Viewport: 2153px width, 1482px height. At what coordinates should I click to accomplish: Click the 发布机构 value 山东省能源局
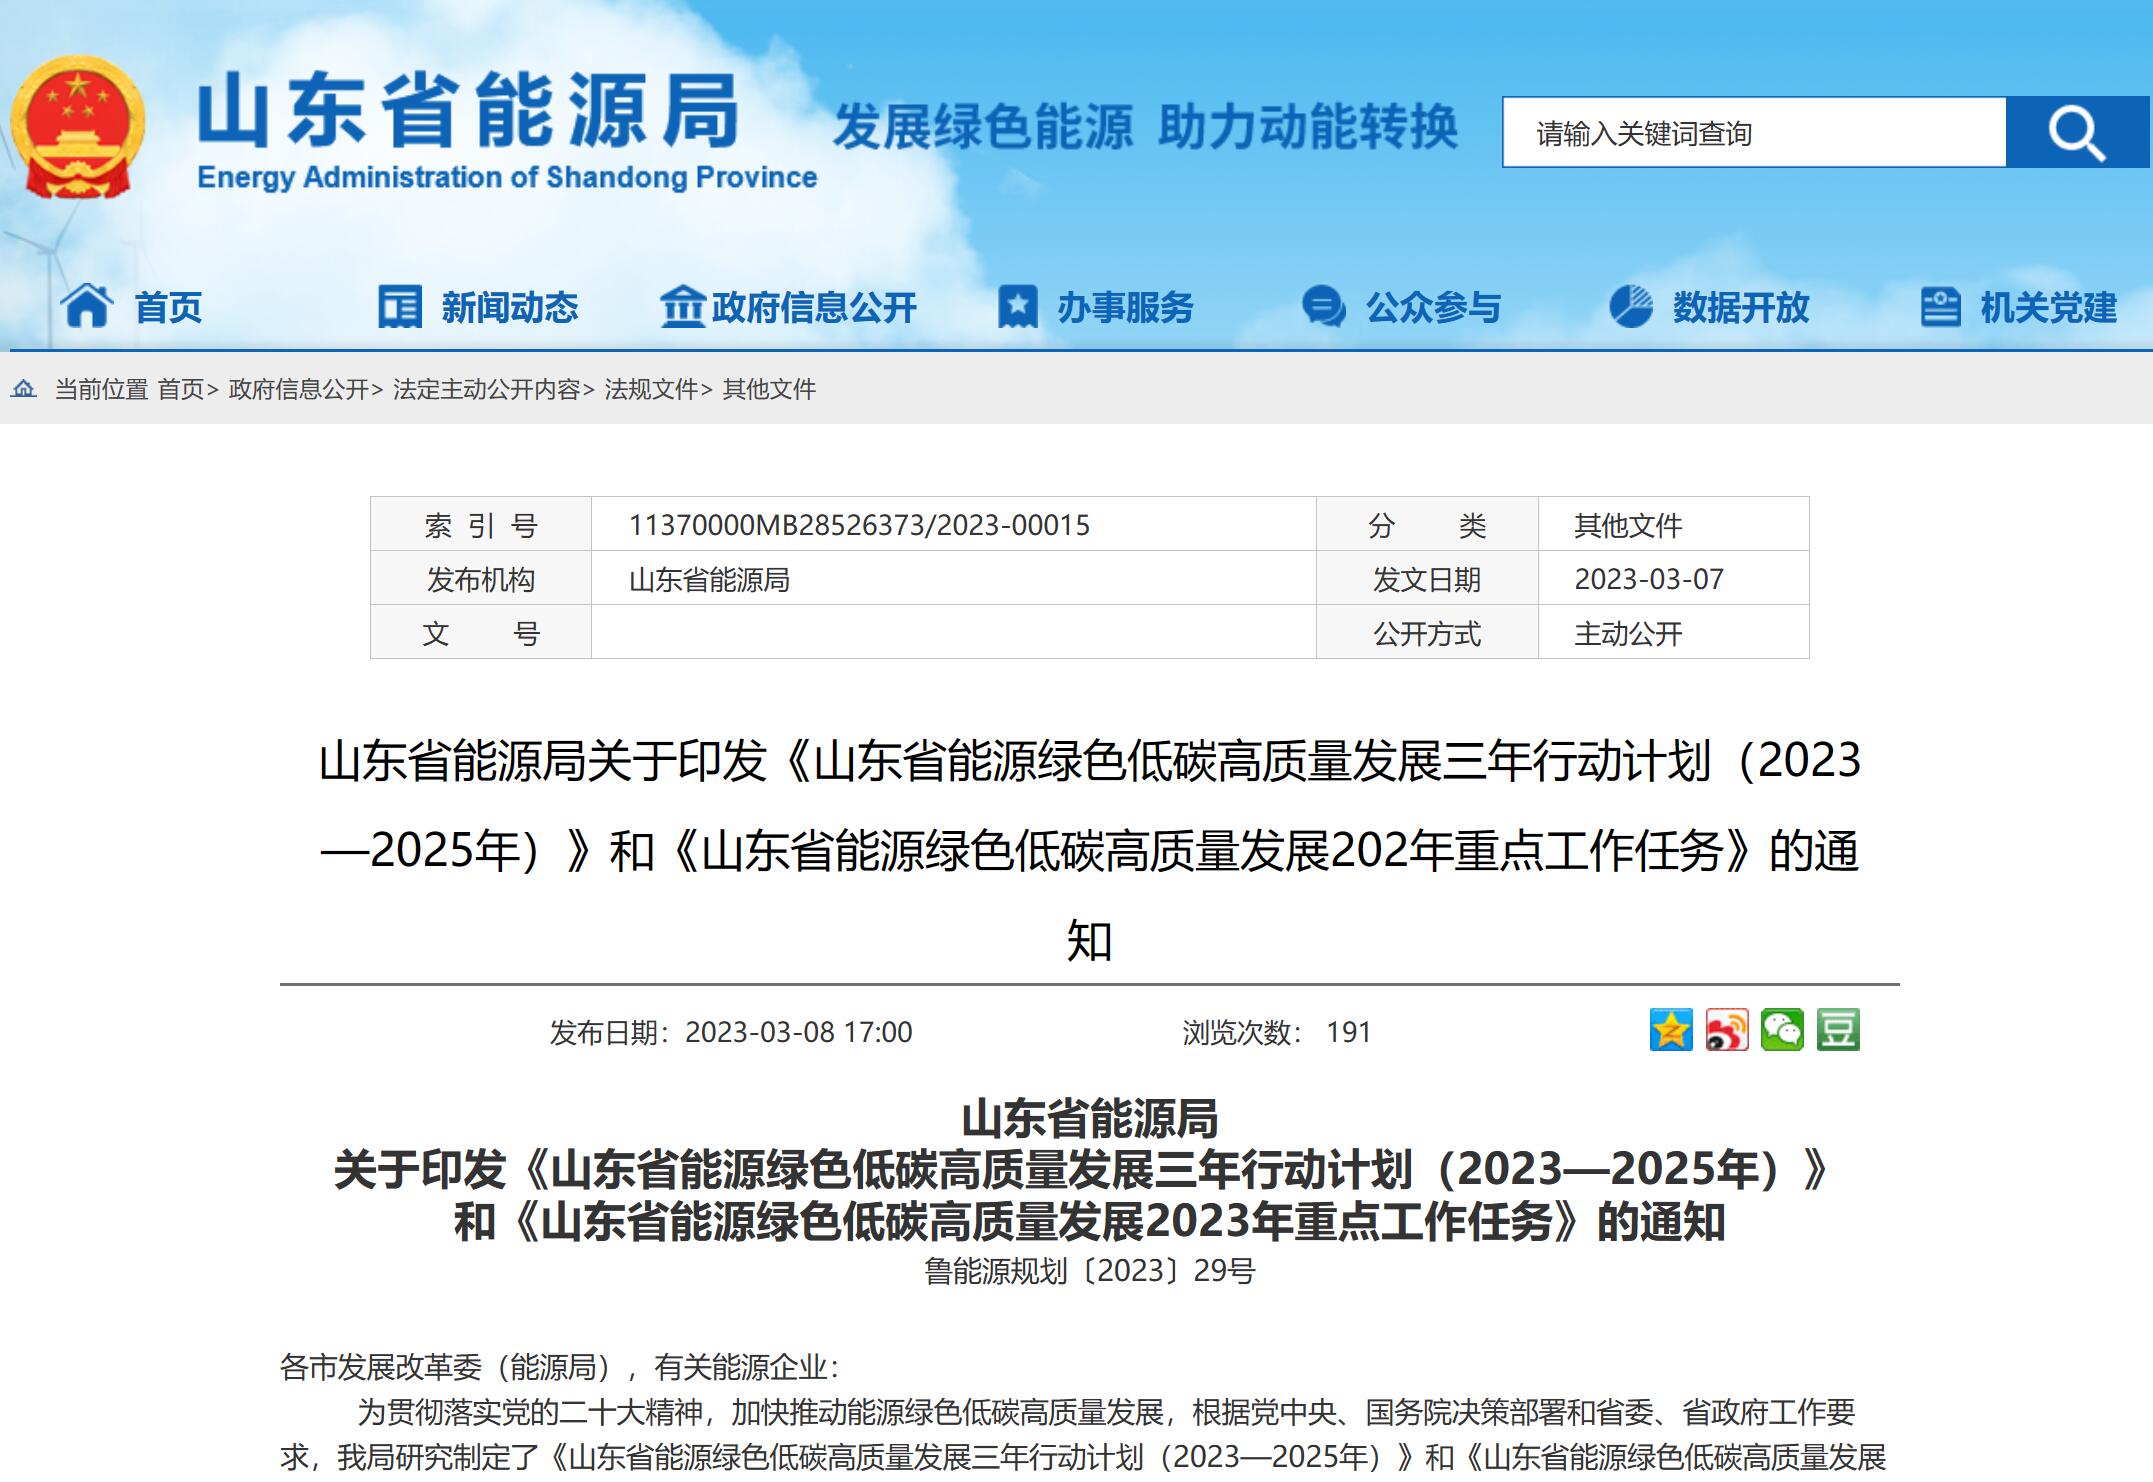(709, 579)
